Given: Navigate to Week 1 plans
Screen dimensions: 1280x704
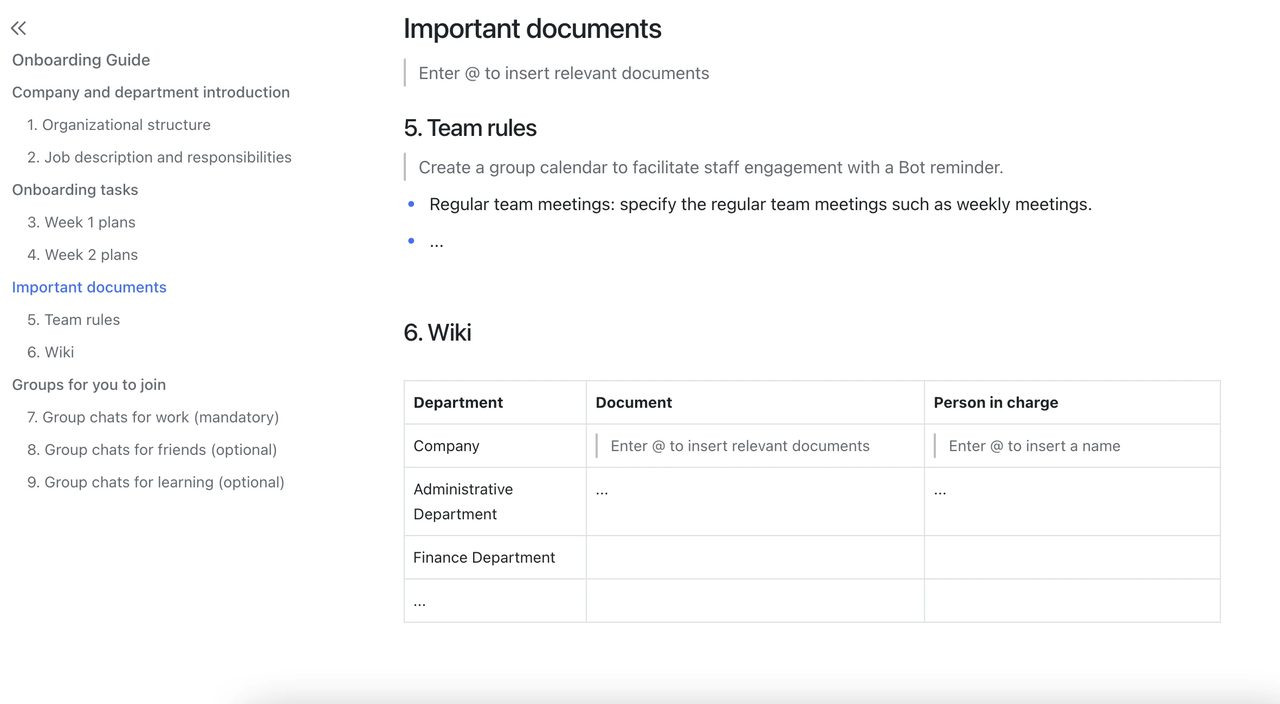Looking at the screenshot, I should coord(81,222).
